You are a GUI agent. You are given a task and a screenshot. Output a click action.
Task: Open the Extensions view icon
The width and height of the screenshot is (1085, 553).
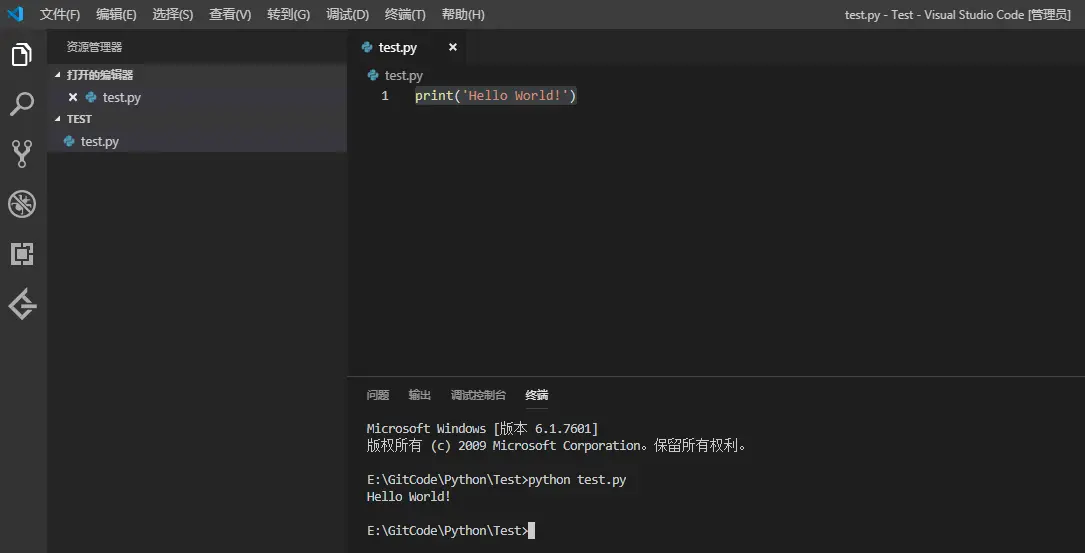22,254
